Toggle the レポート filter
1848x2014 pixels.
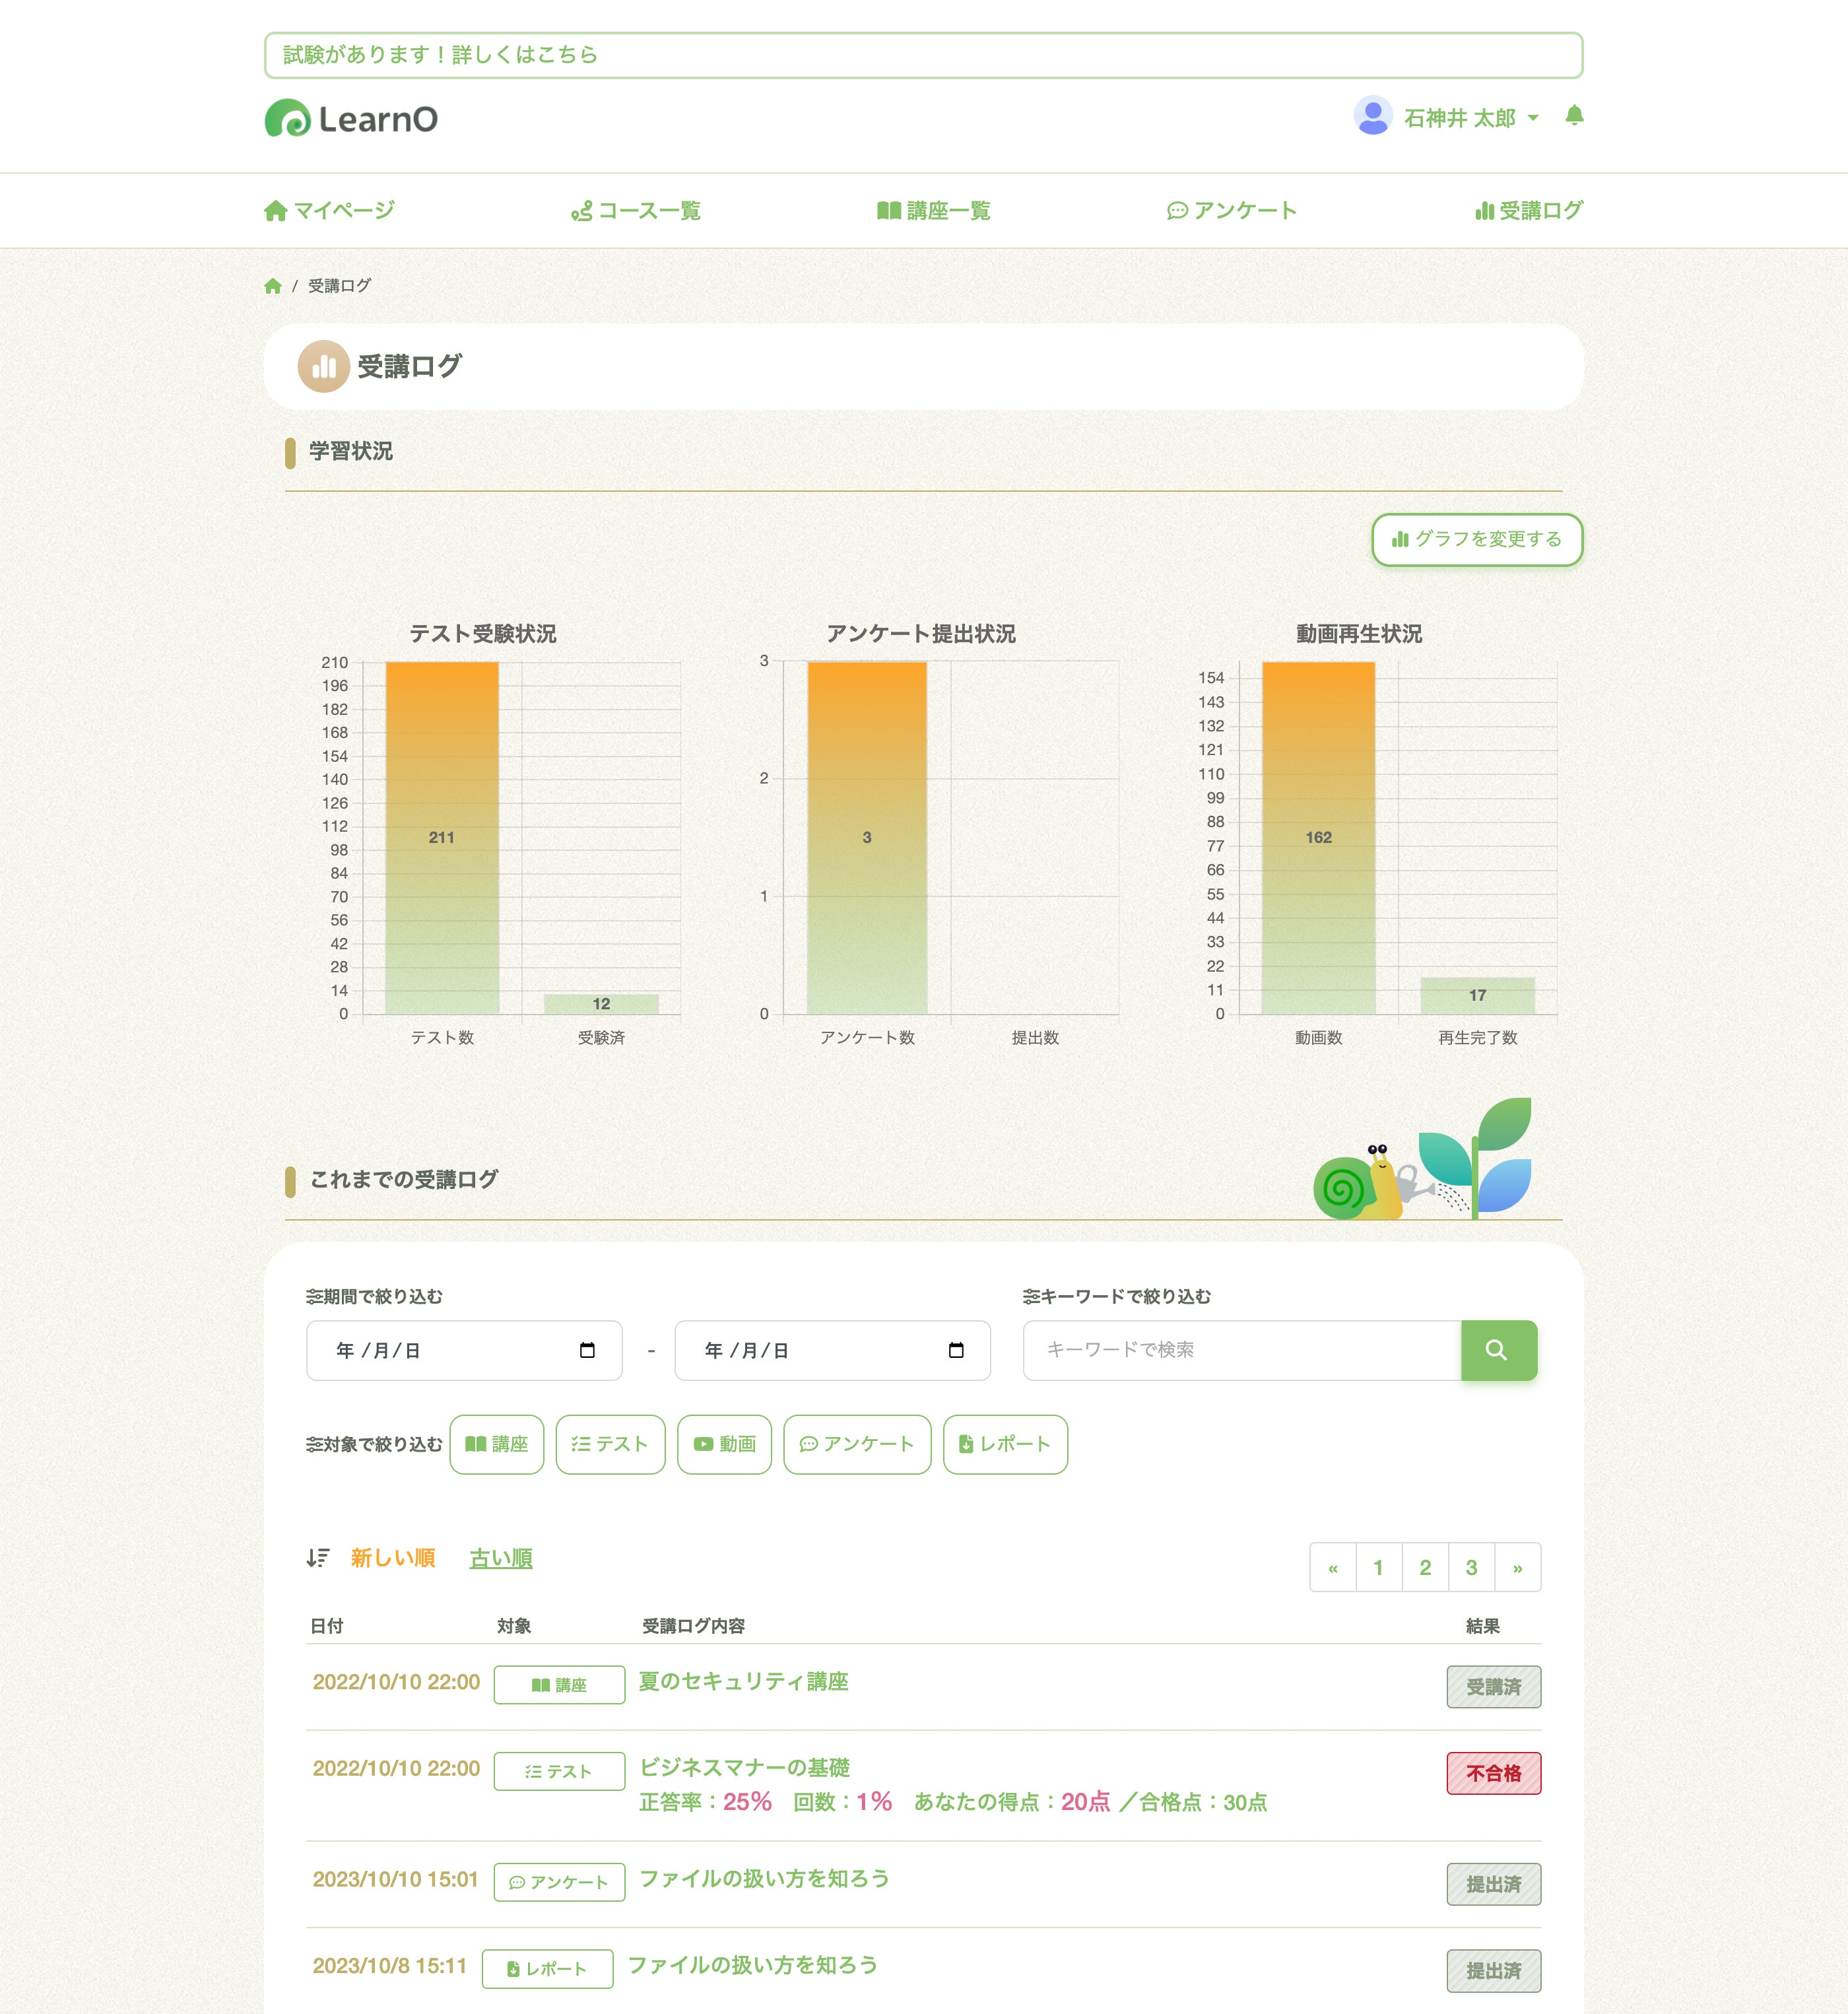click(x=1005, y=1444)
